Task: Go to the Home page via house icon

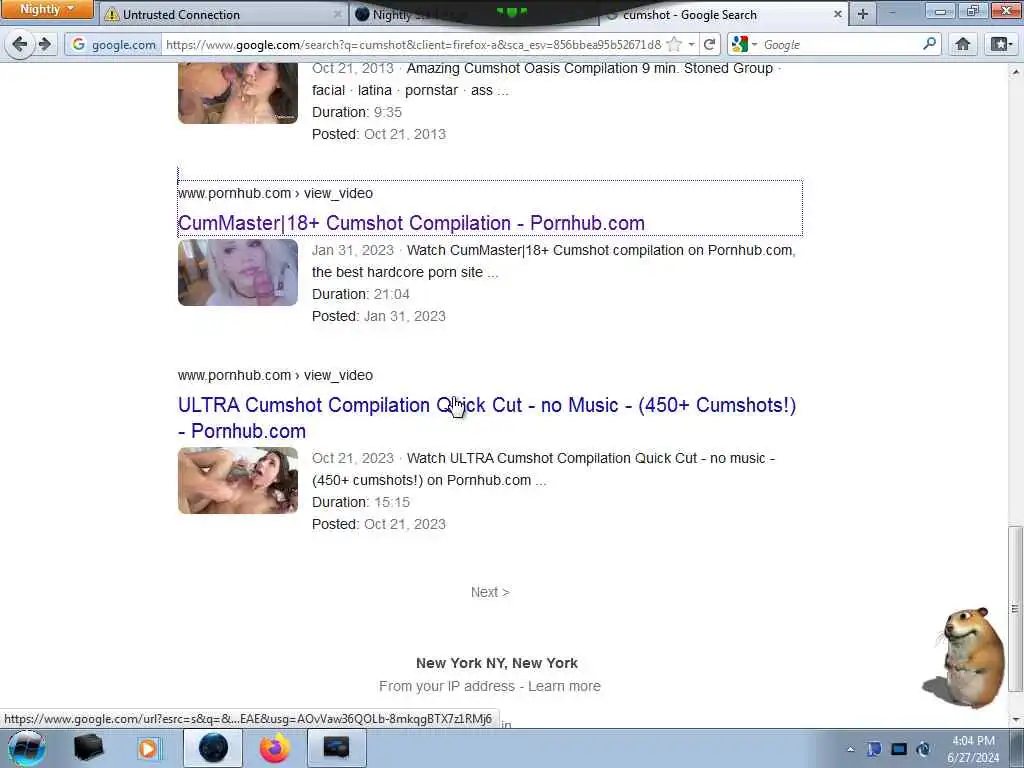Action: pyautogui.click(x=962, y=44)
